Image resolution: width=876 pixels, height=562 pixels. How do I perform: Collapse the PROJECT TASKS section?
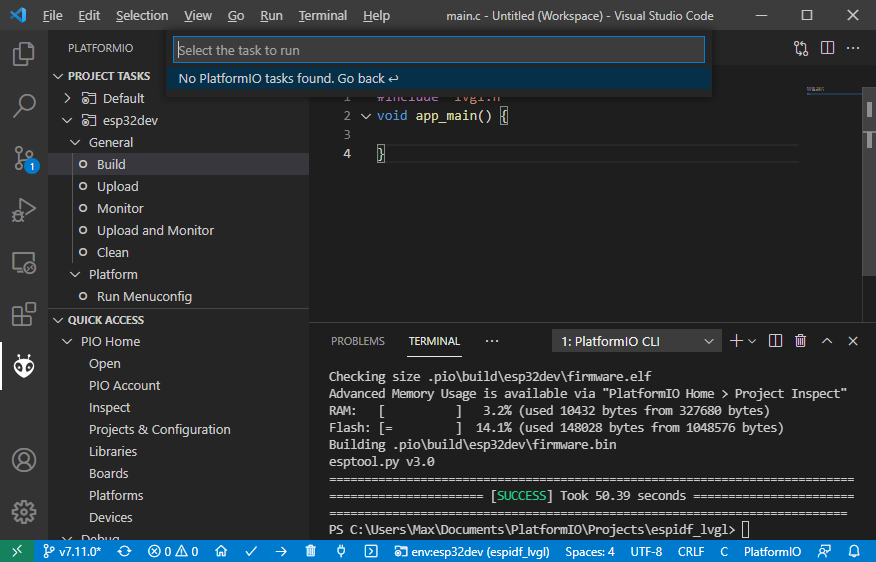[58, 76]
